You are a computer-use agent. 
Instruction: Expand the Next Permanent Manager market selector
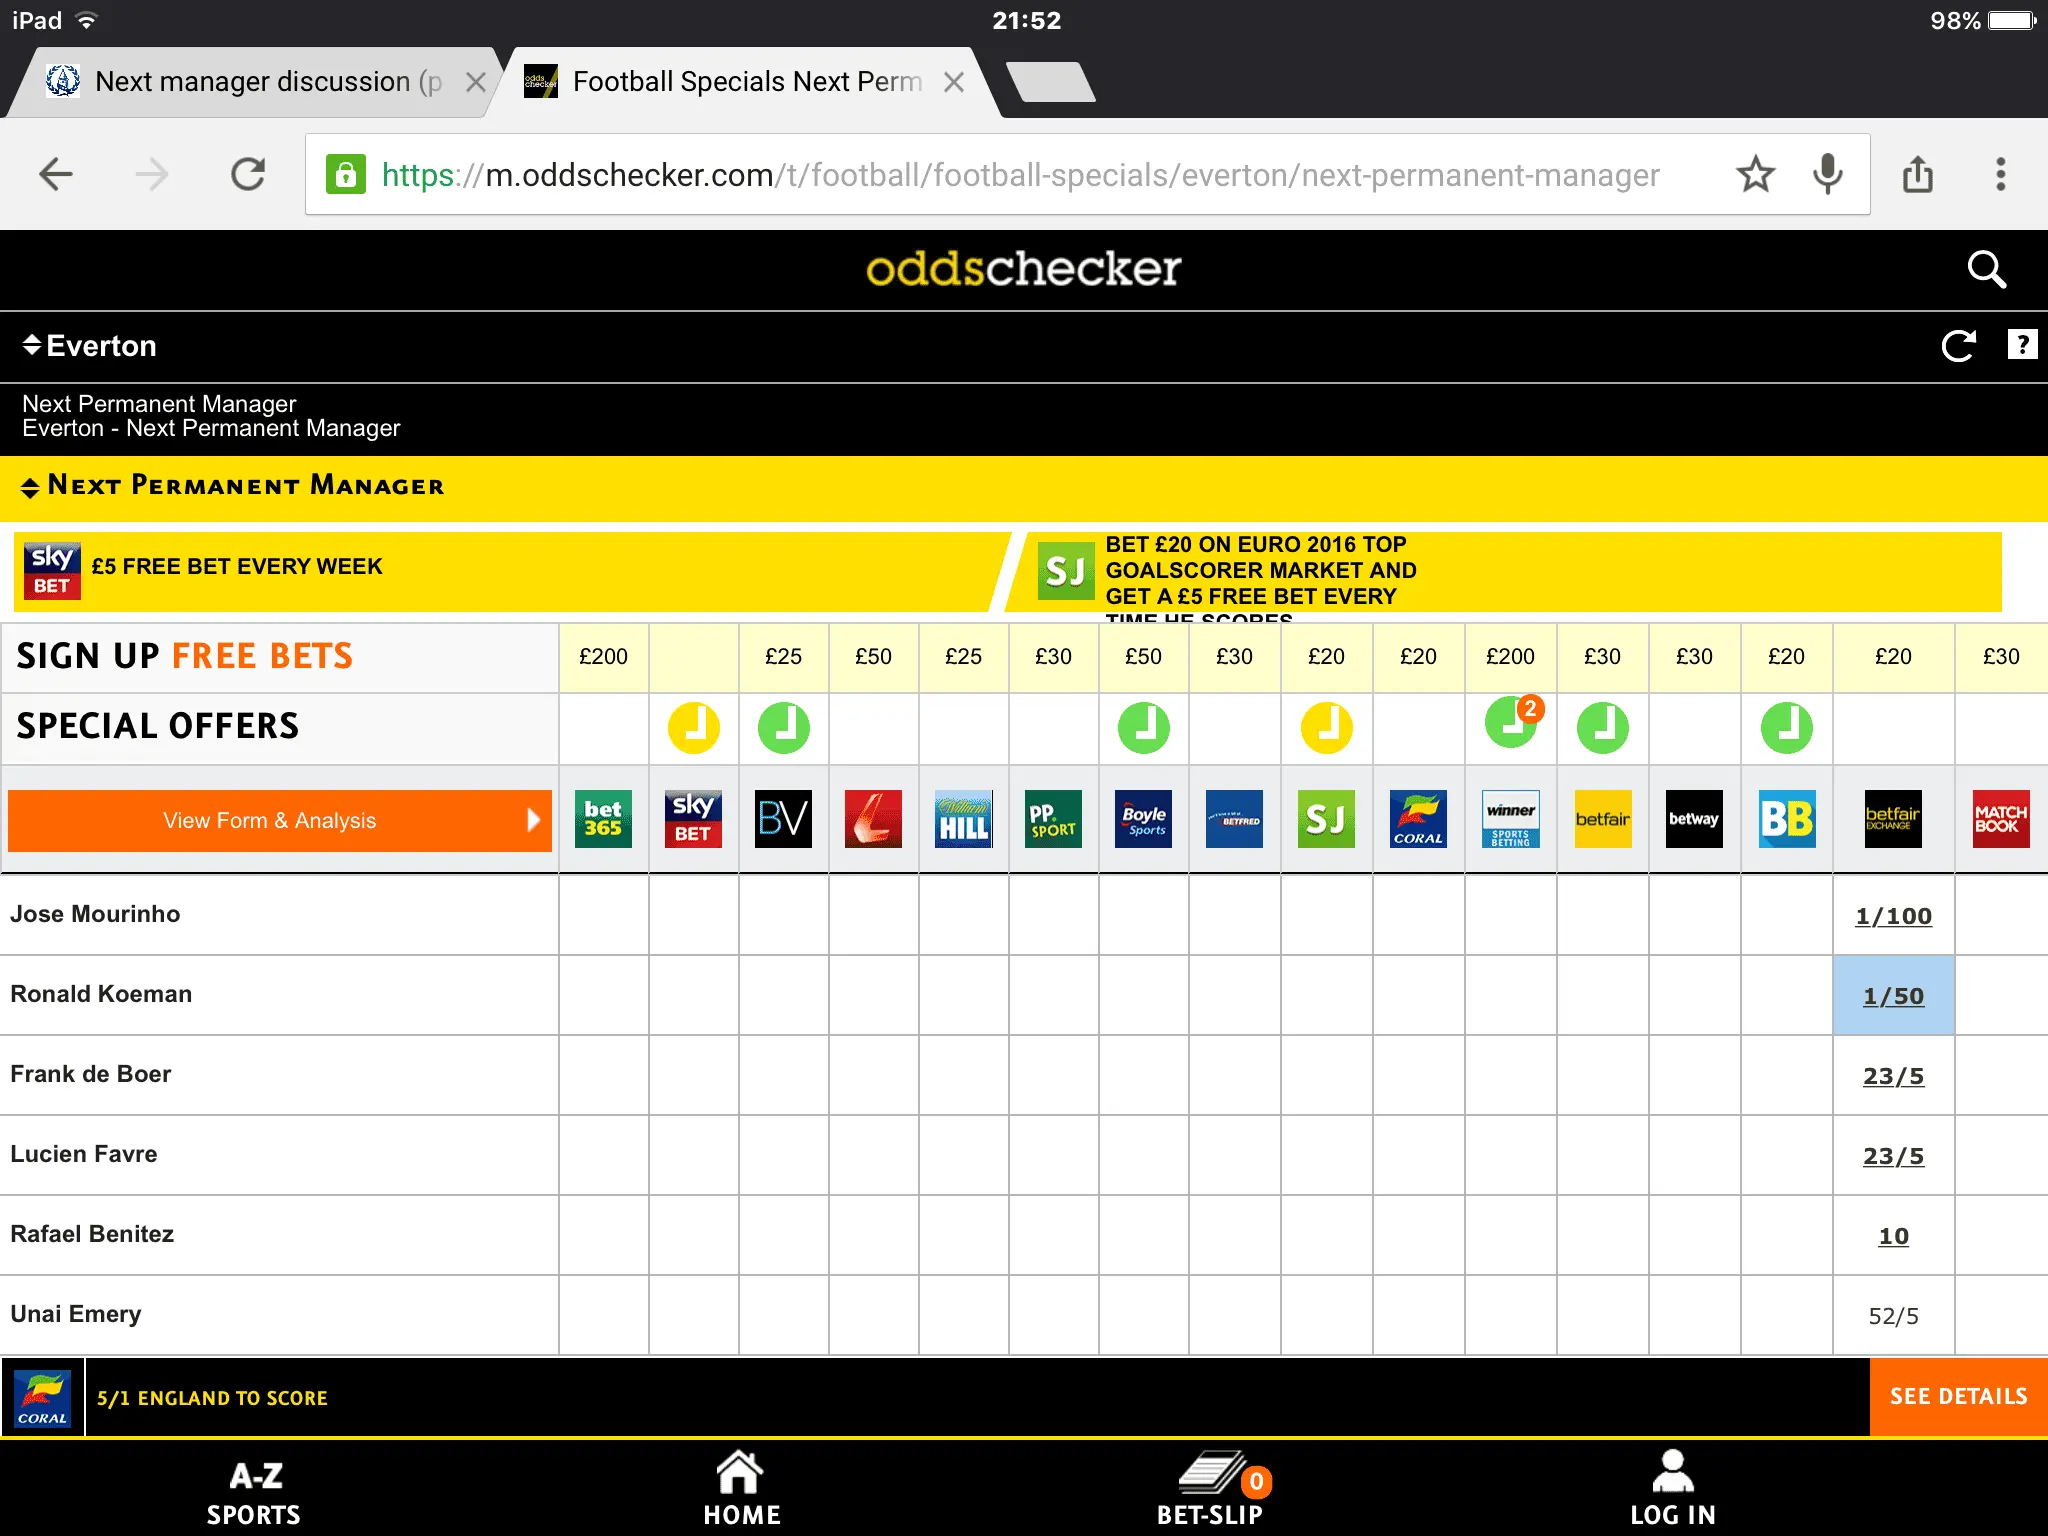[232, 486]
